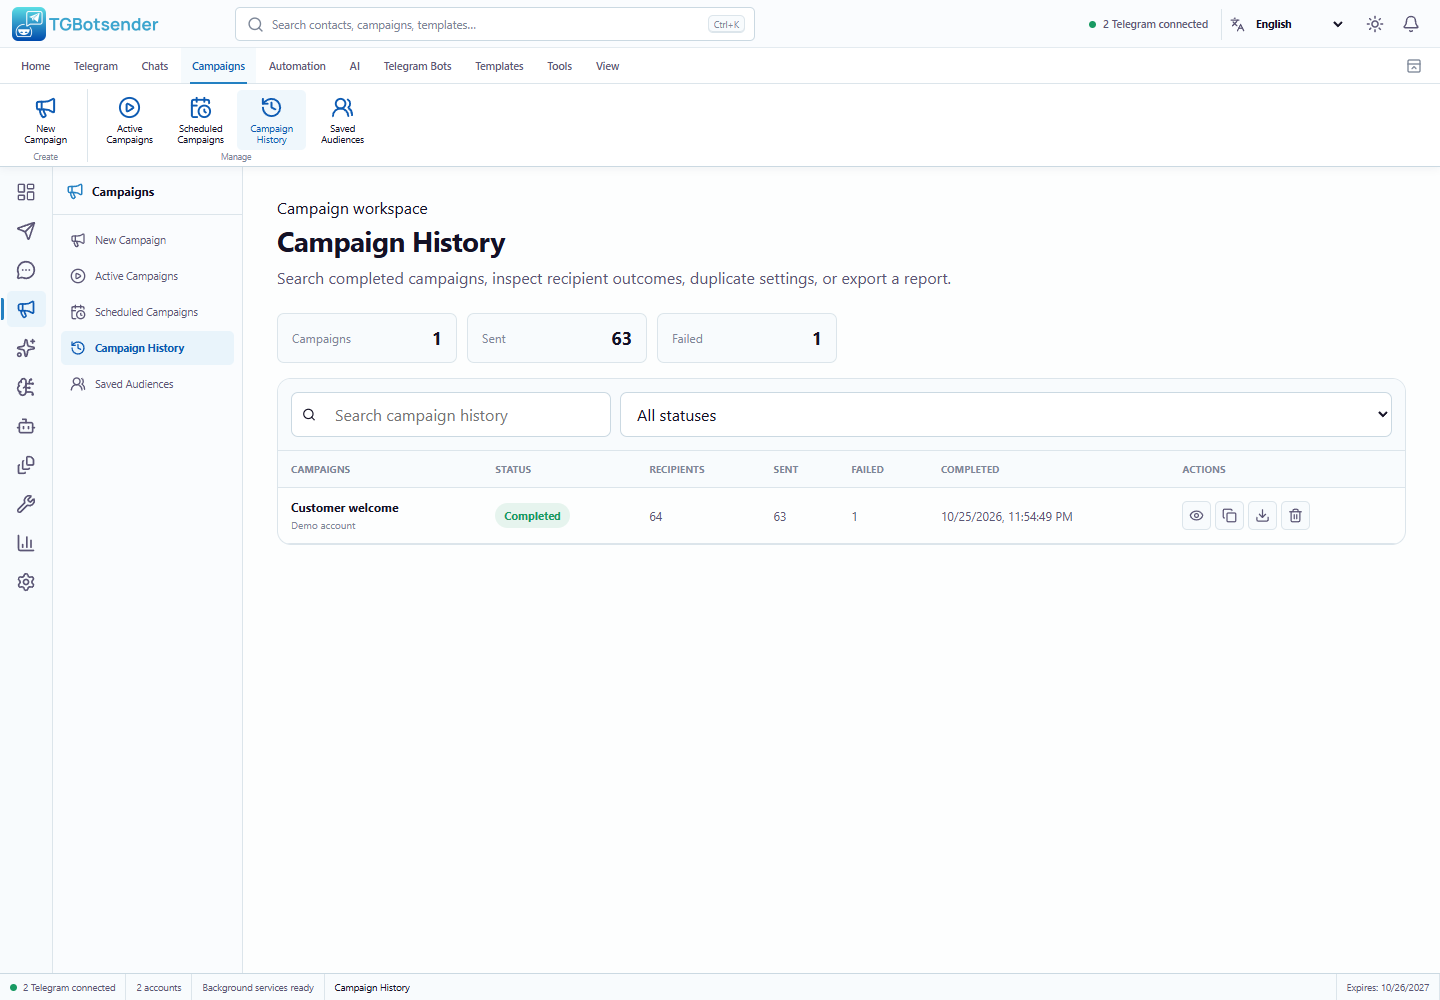Open Saved Audiences from the ribbon

343,121
